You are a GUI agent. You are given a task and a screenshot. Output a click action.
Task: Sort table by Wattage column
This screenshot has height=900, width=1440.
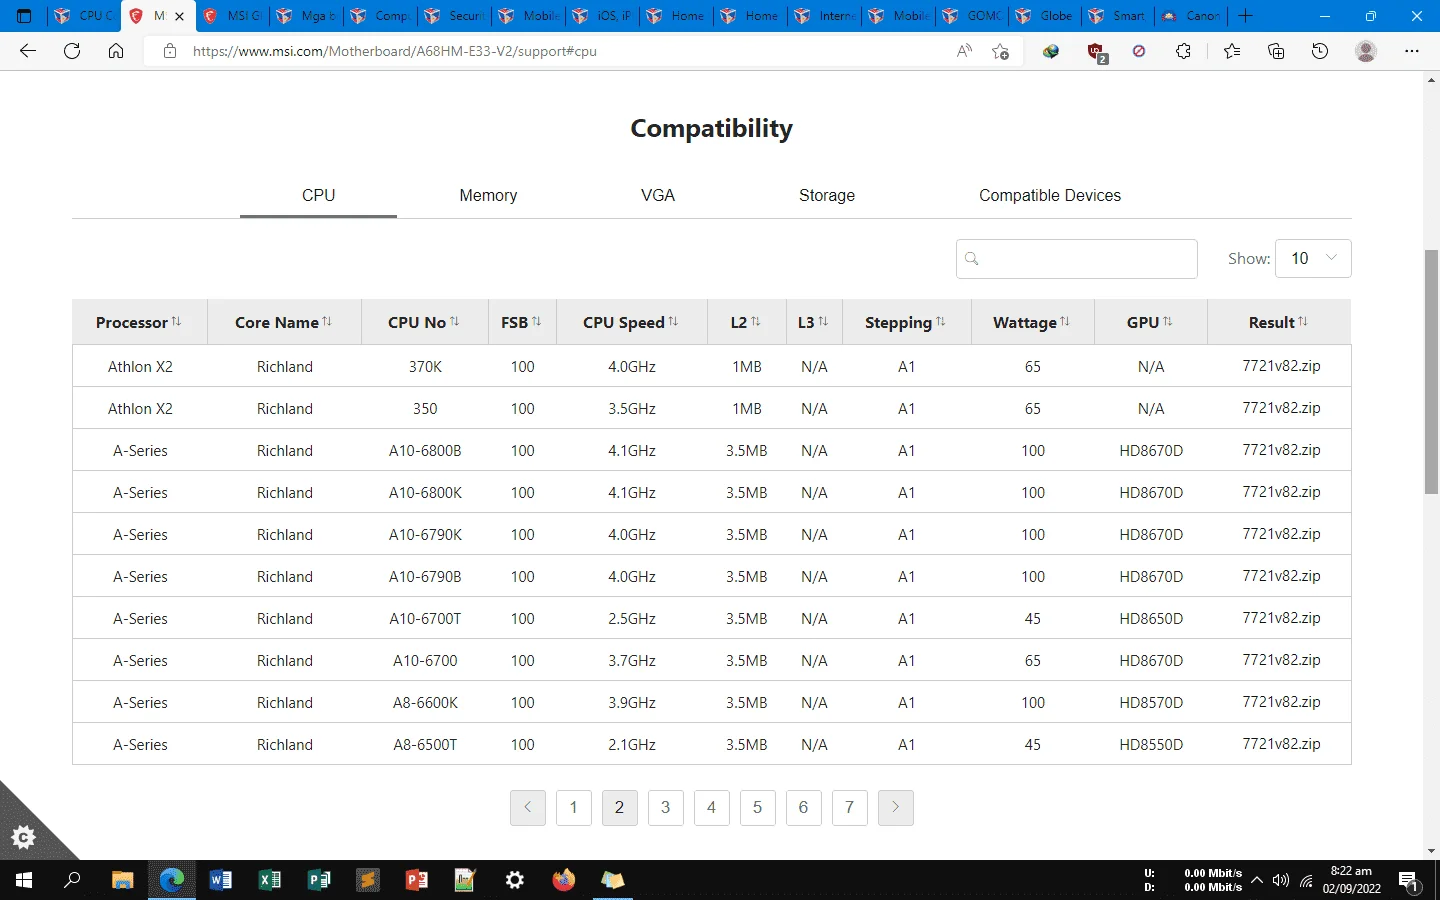(x=1032, y=322)
